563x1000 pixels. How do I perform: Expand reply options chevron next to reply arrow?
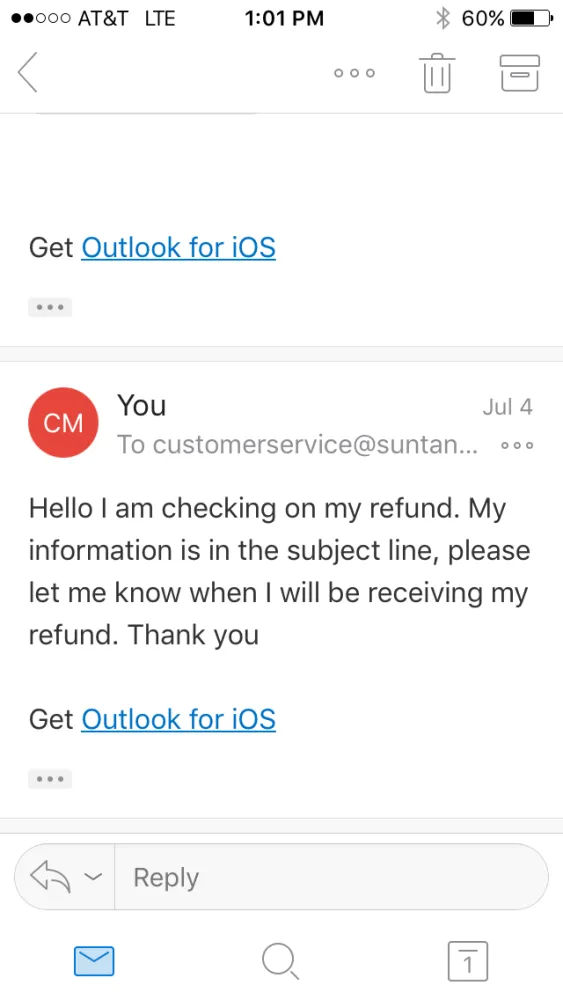[x=93, y=877]
